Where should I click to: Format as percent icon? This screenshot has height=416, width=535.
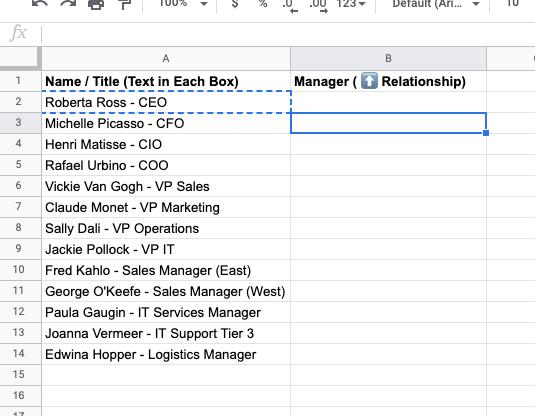[x=263, y=3]
